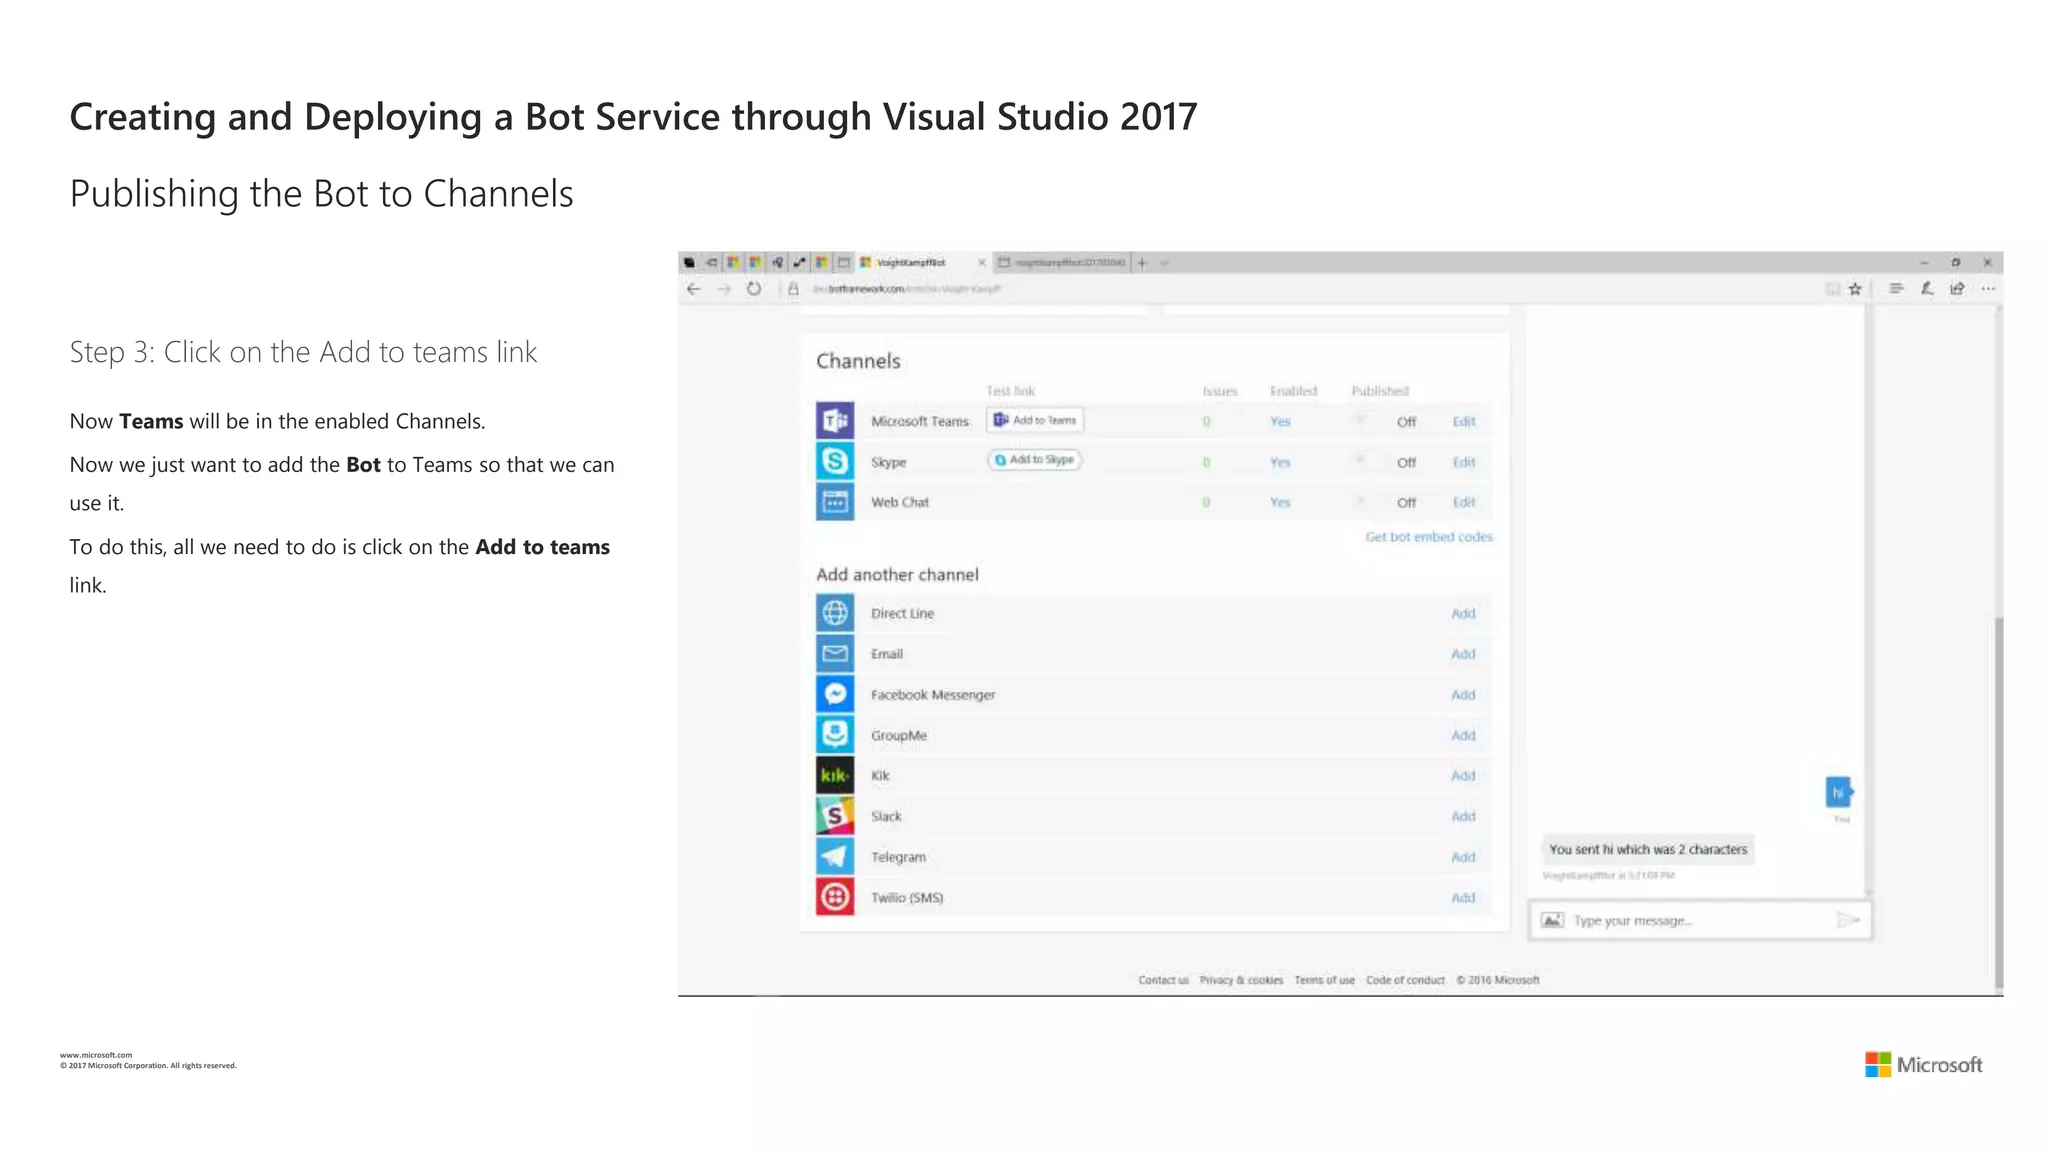Click the Skype channel icon
Screen dimensions: 2048x1152
(835, 461)
